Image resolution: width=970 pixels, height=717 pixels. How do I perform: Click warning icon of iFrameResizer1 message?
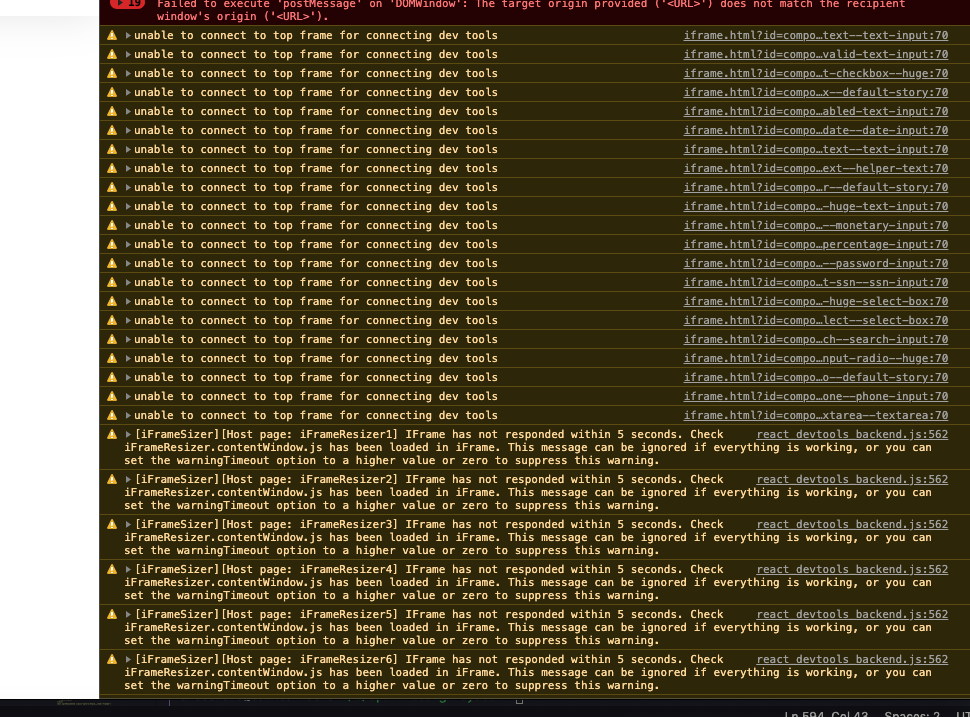[x=112, y=434]
